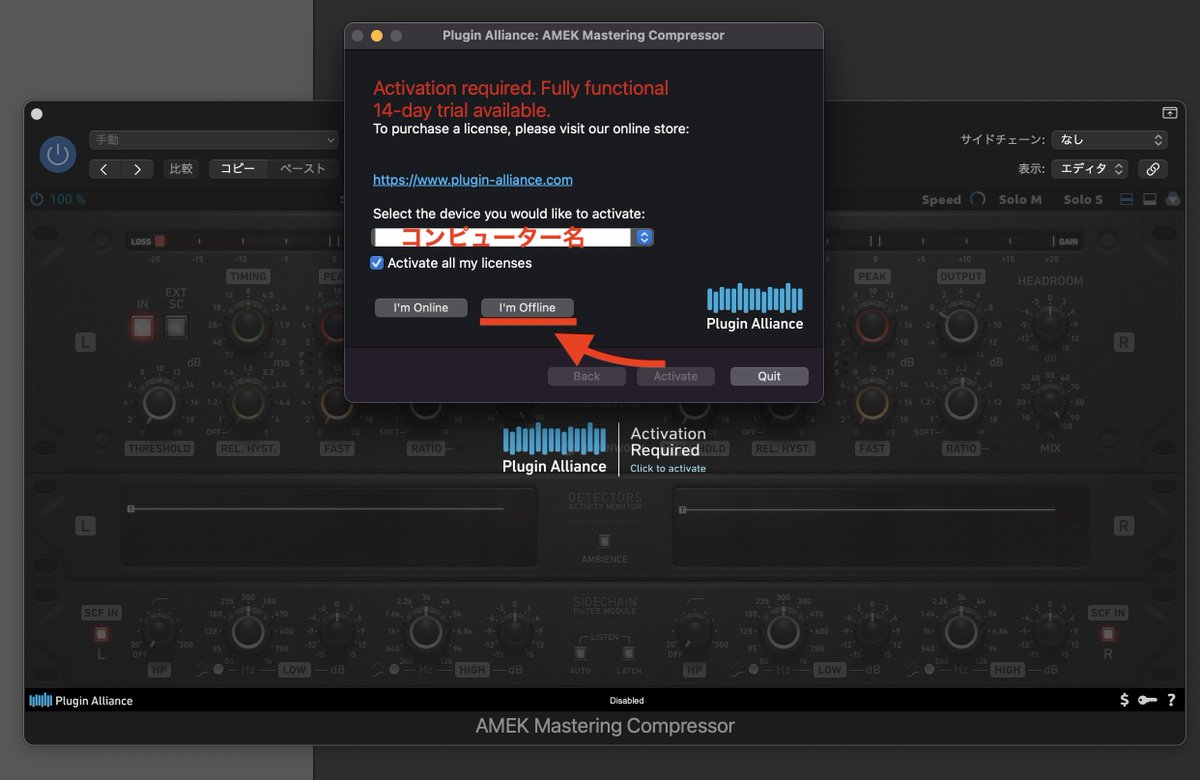Uncheck Activate all my licenses checkbox

(377, 263)
